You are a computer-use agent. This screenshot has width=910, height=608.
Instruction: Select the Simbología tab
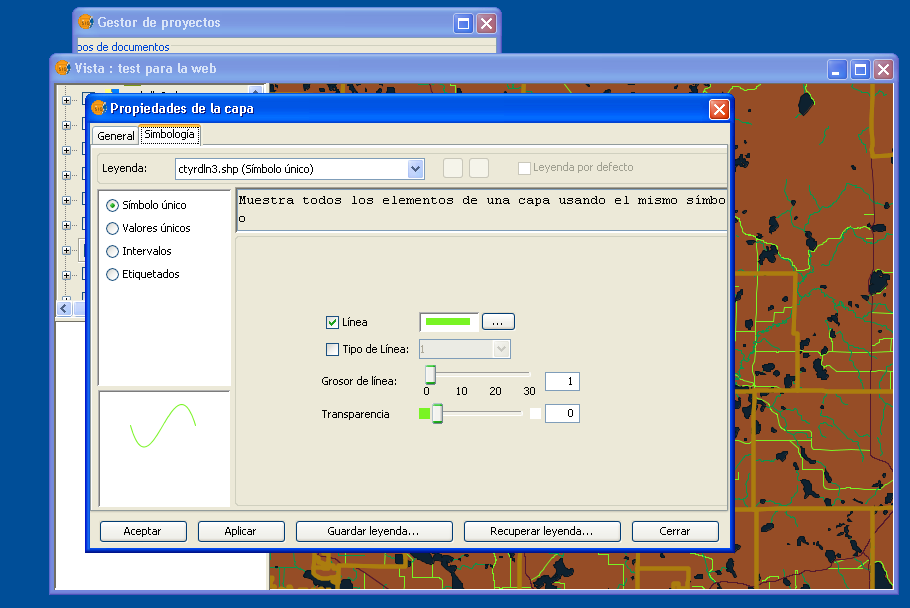[169, 135]
